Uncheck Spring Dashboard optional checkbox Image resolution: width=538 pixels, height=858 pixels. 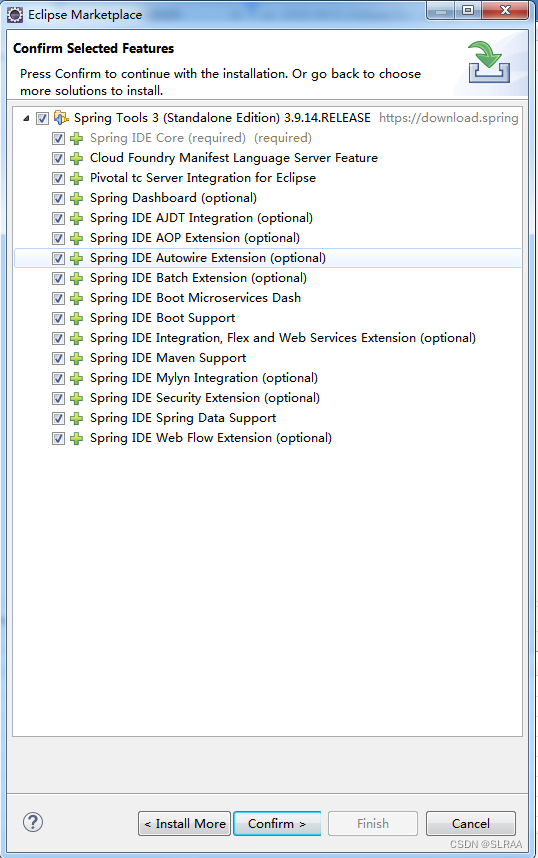pos(59,198)
